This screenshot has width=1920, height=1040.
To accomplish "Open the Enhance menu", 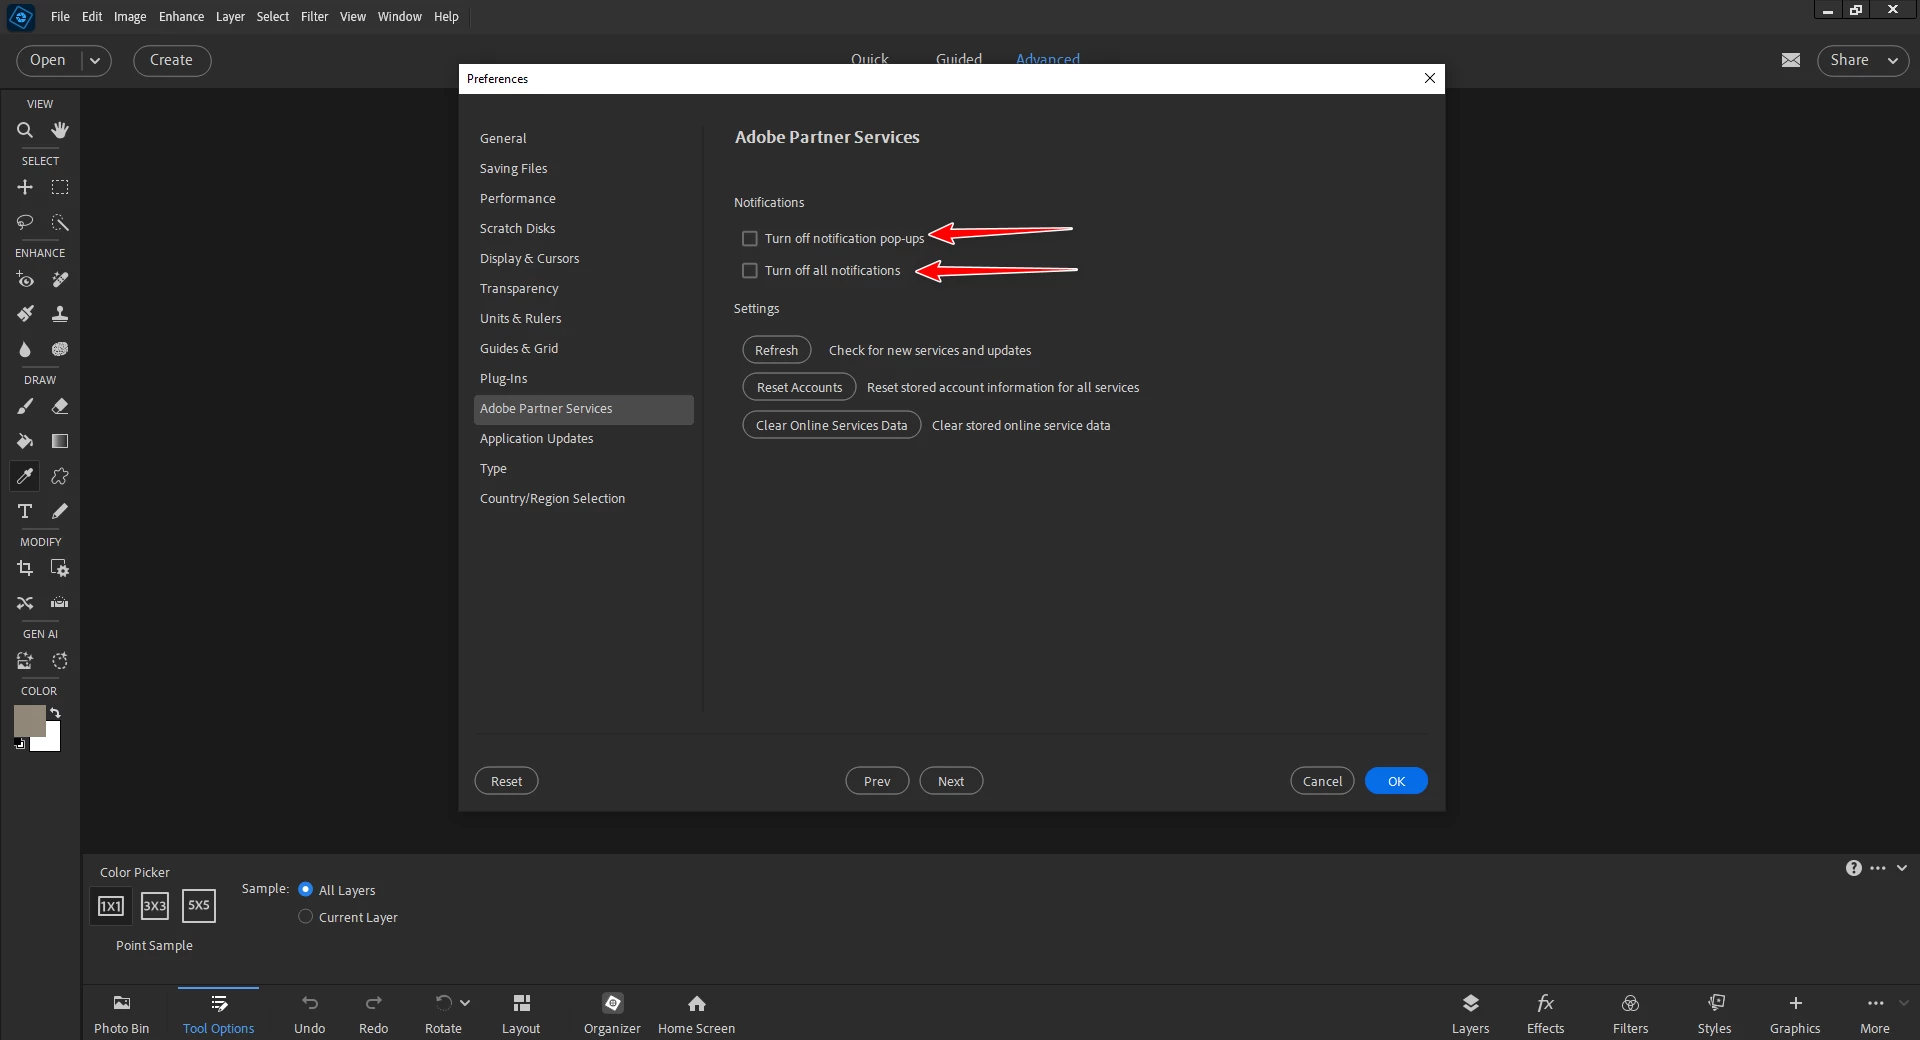I will tap(181, 16).
